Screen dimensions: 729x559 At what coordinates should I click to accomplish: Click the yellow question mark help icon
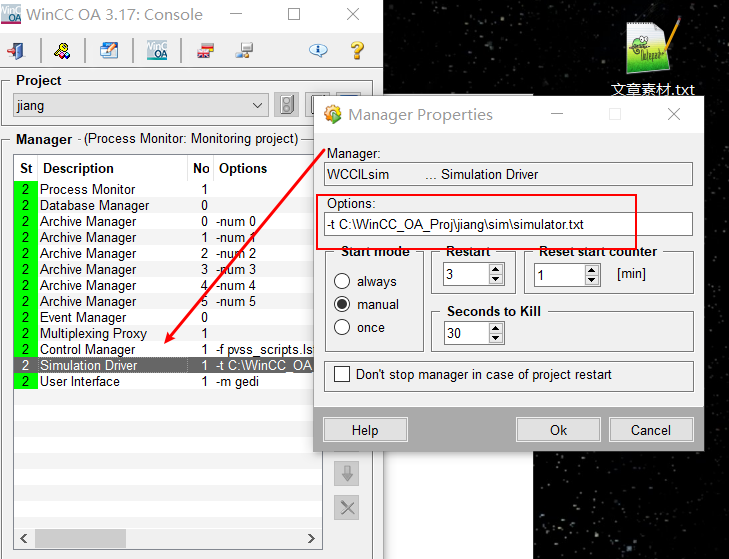[x=357, y=50]
